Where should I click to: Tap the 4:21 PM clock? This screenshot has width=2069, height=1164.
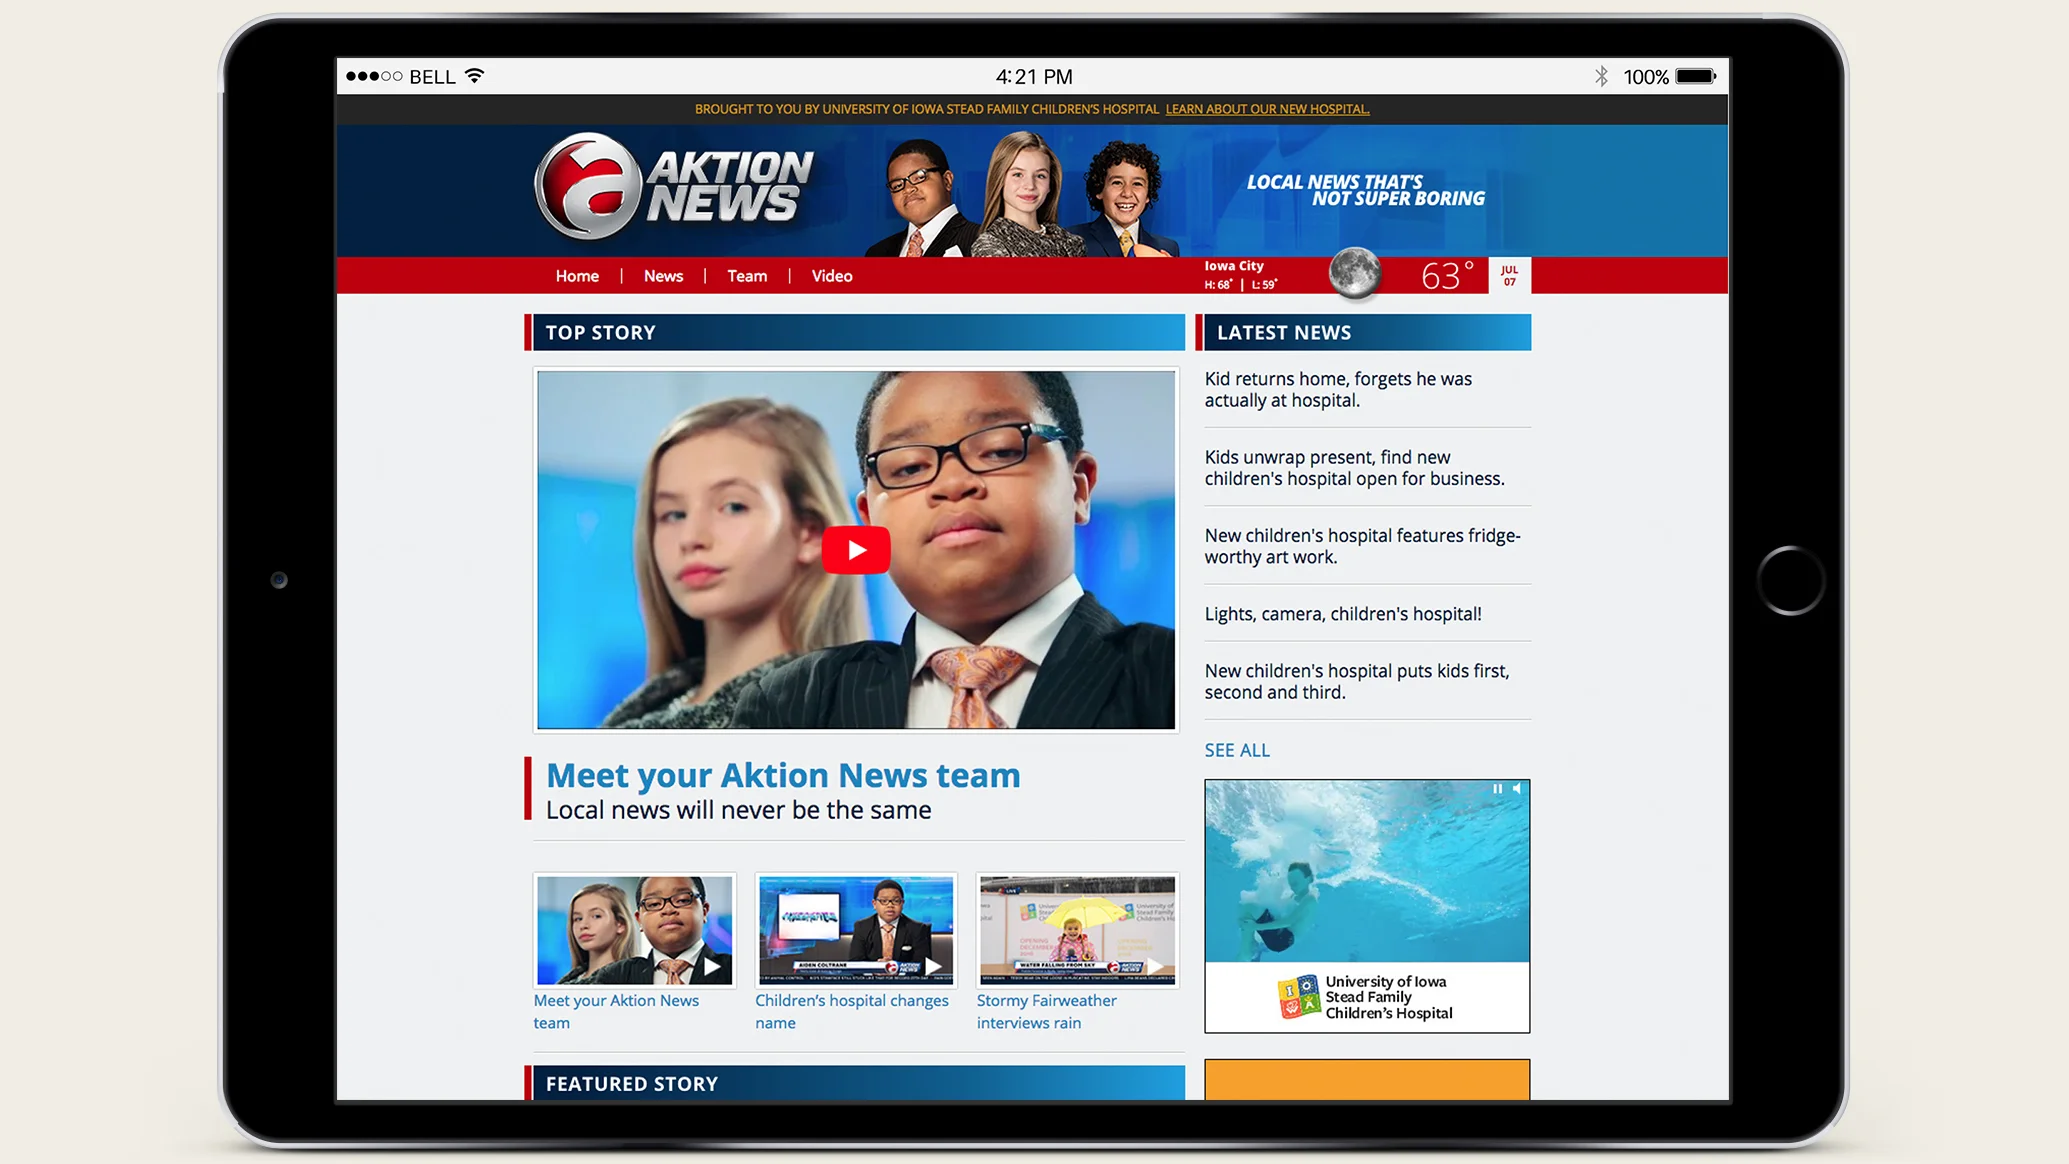(x=1034, y=77)
